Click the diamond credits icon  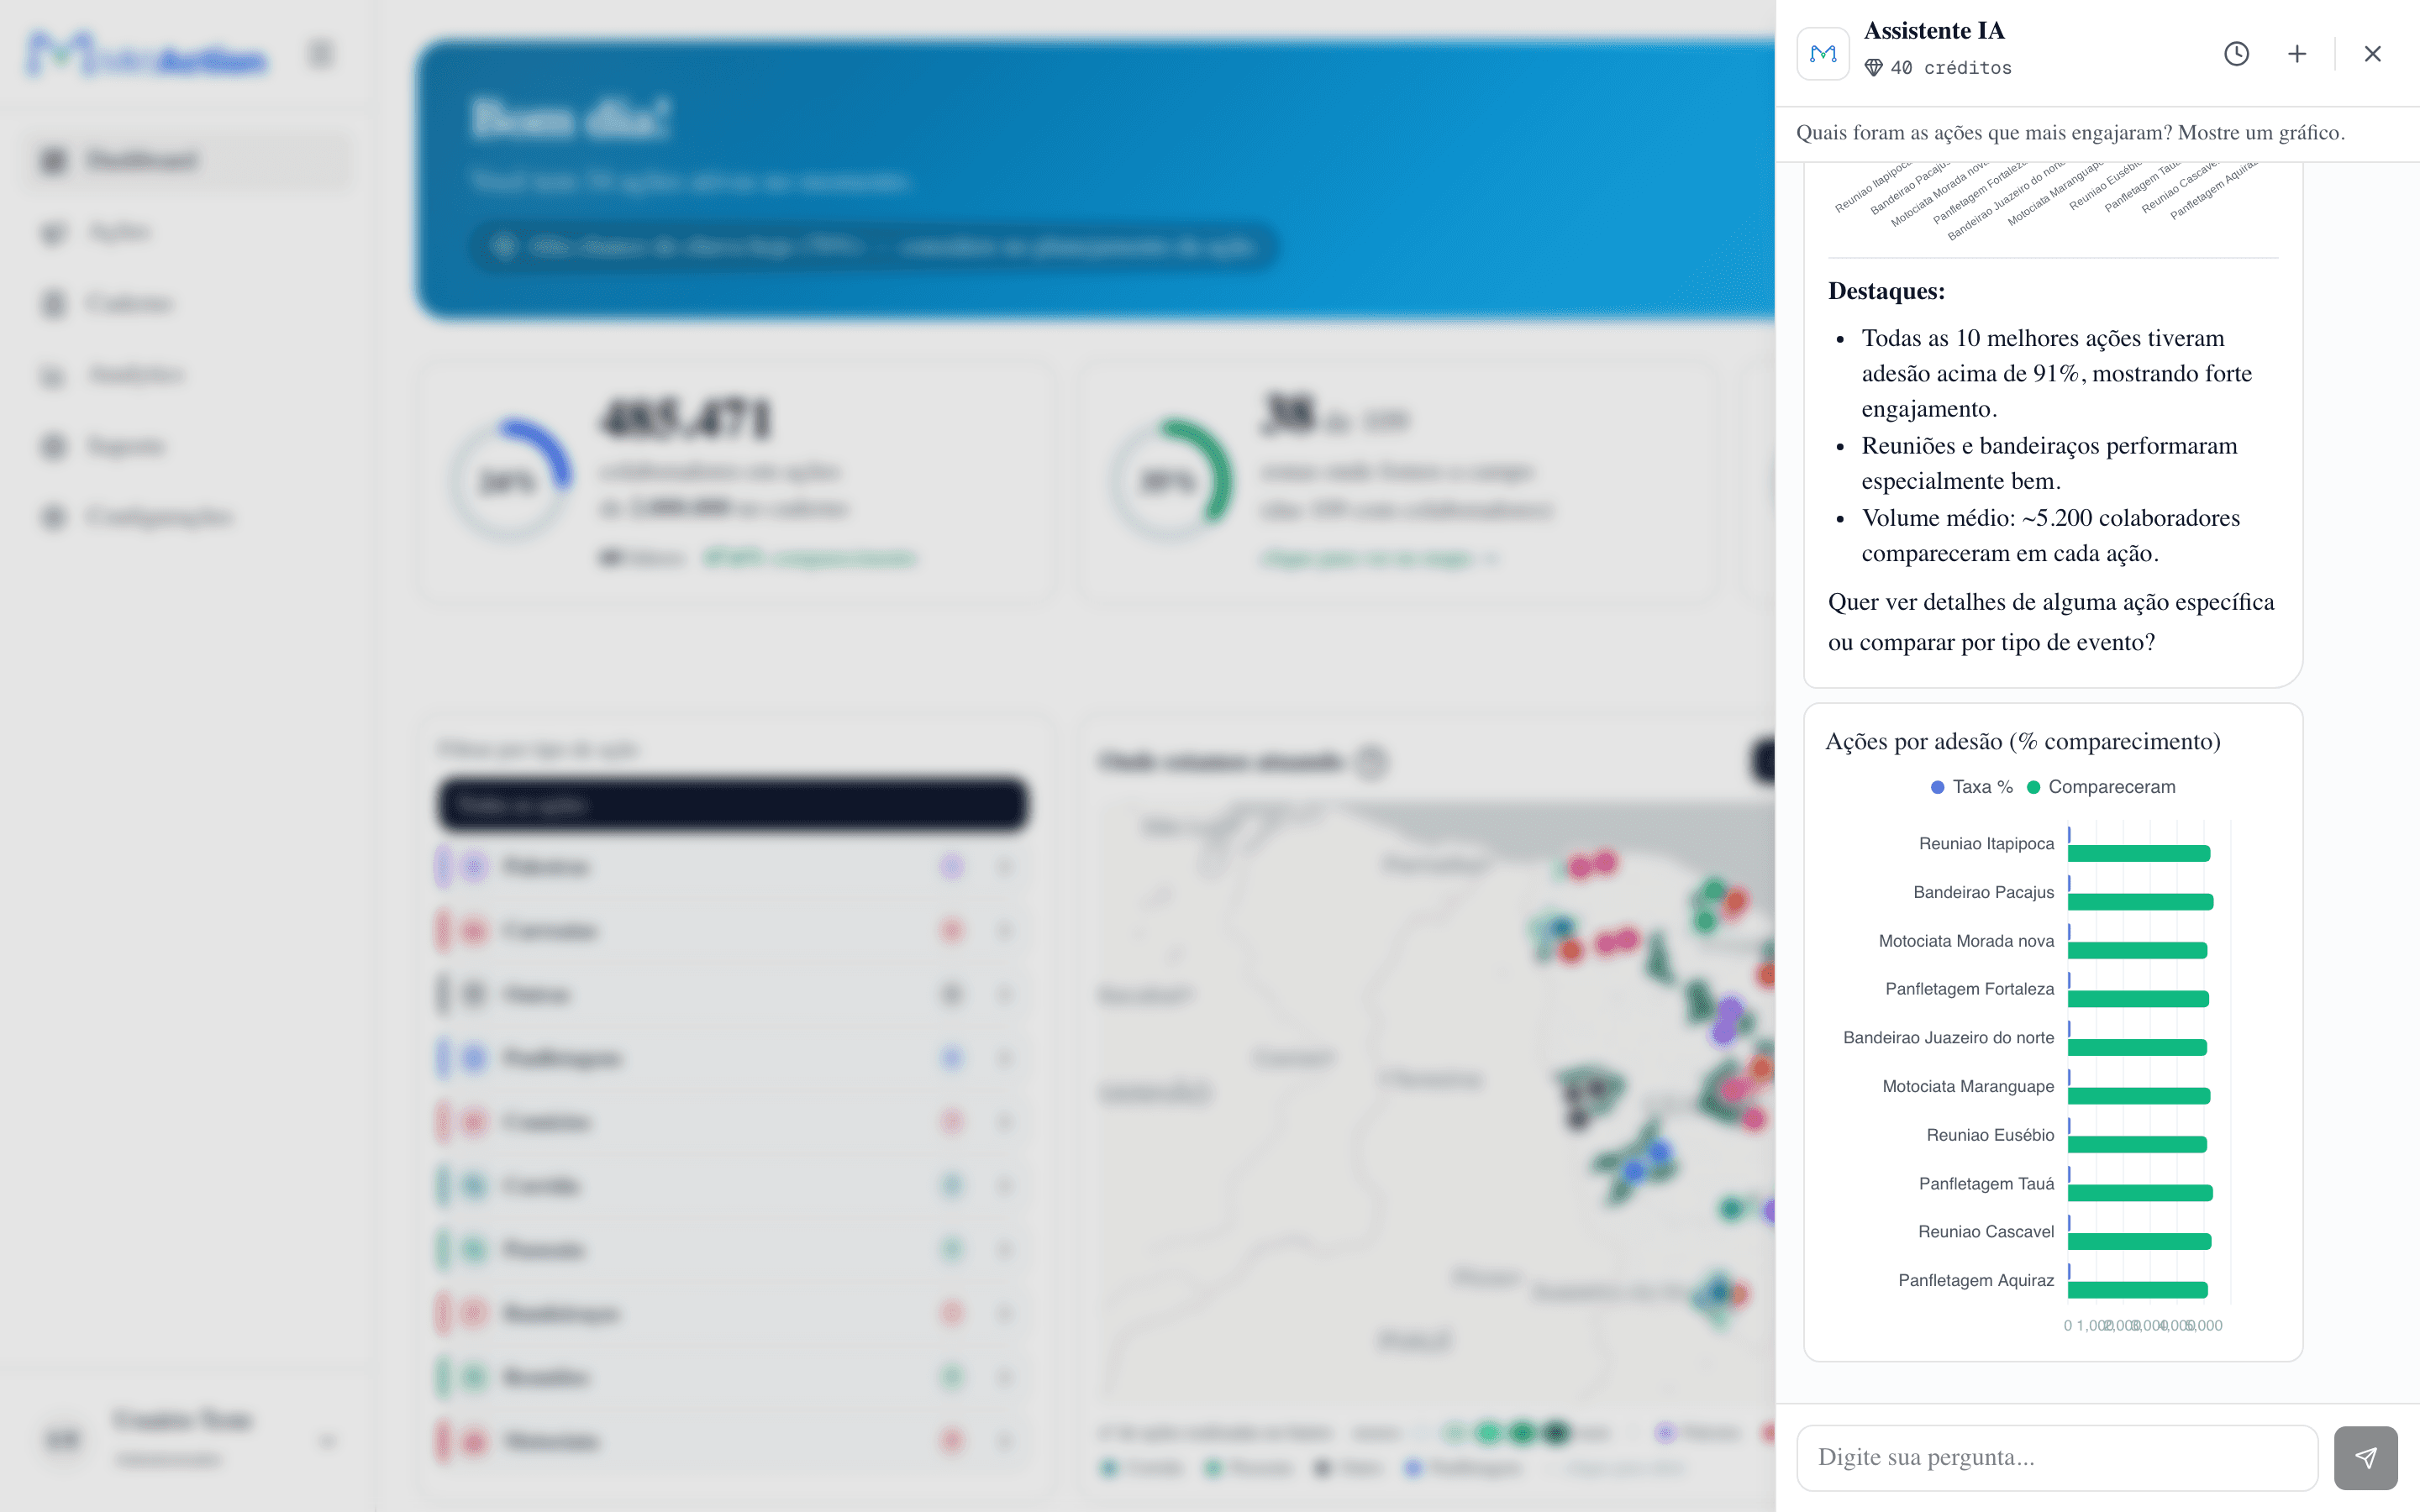tap(1873, 68)
